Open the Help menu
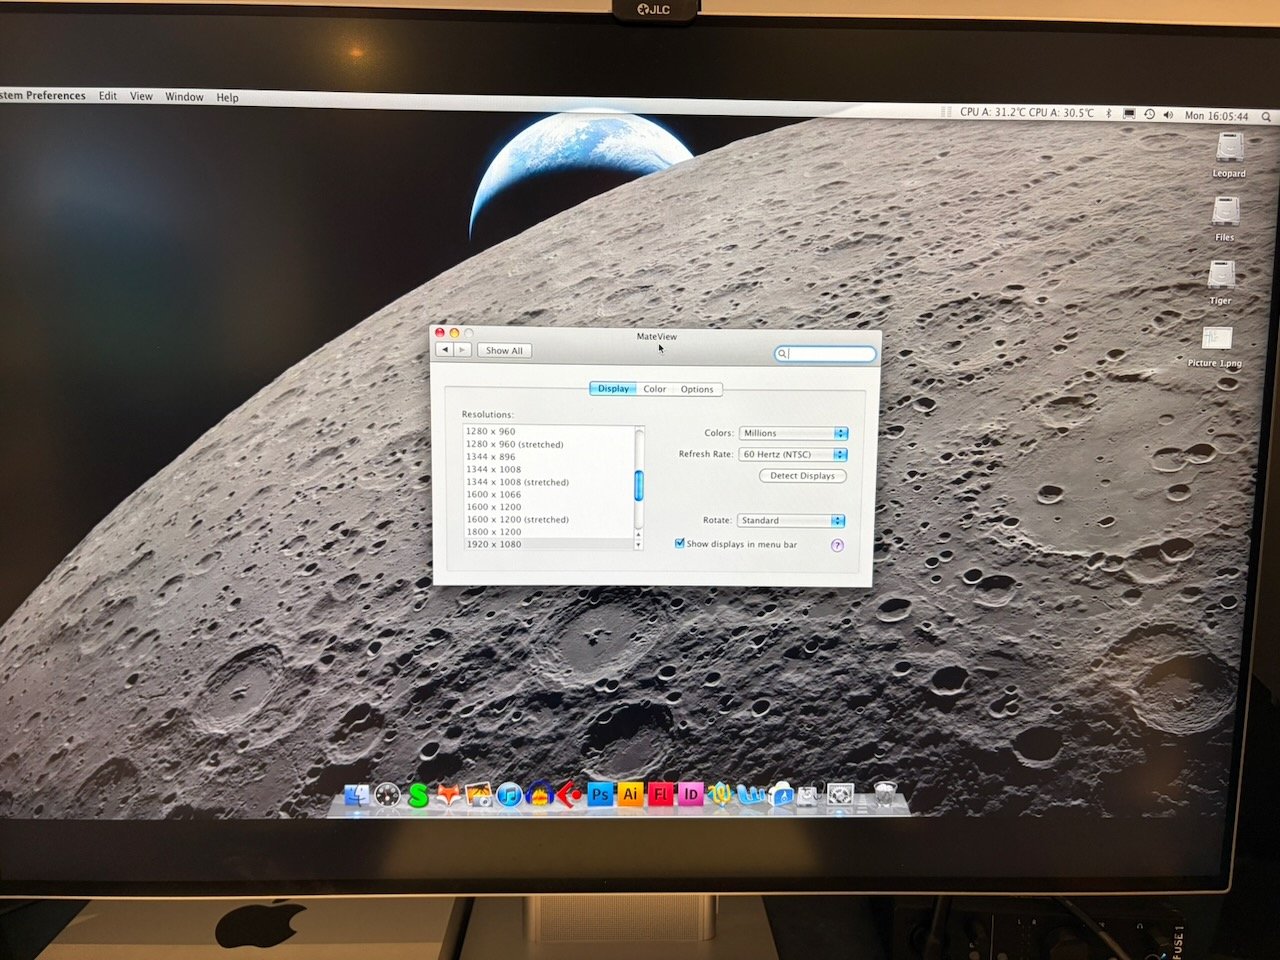 pos(228,97)
